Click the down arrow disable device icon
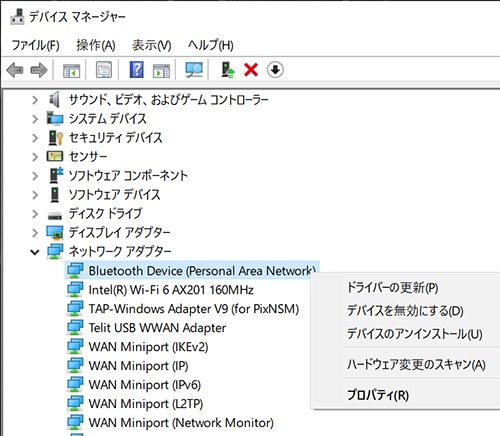 tap(275, 70)
